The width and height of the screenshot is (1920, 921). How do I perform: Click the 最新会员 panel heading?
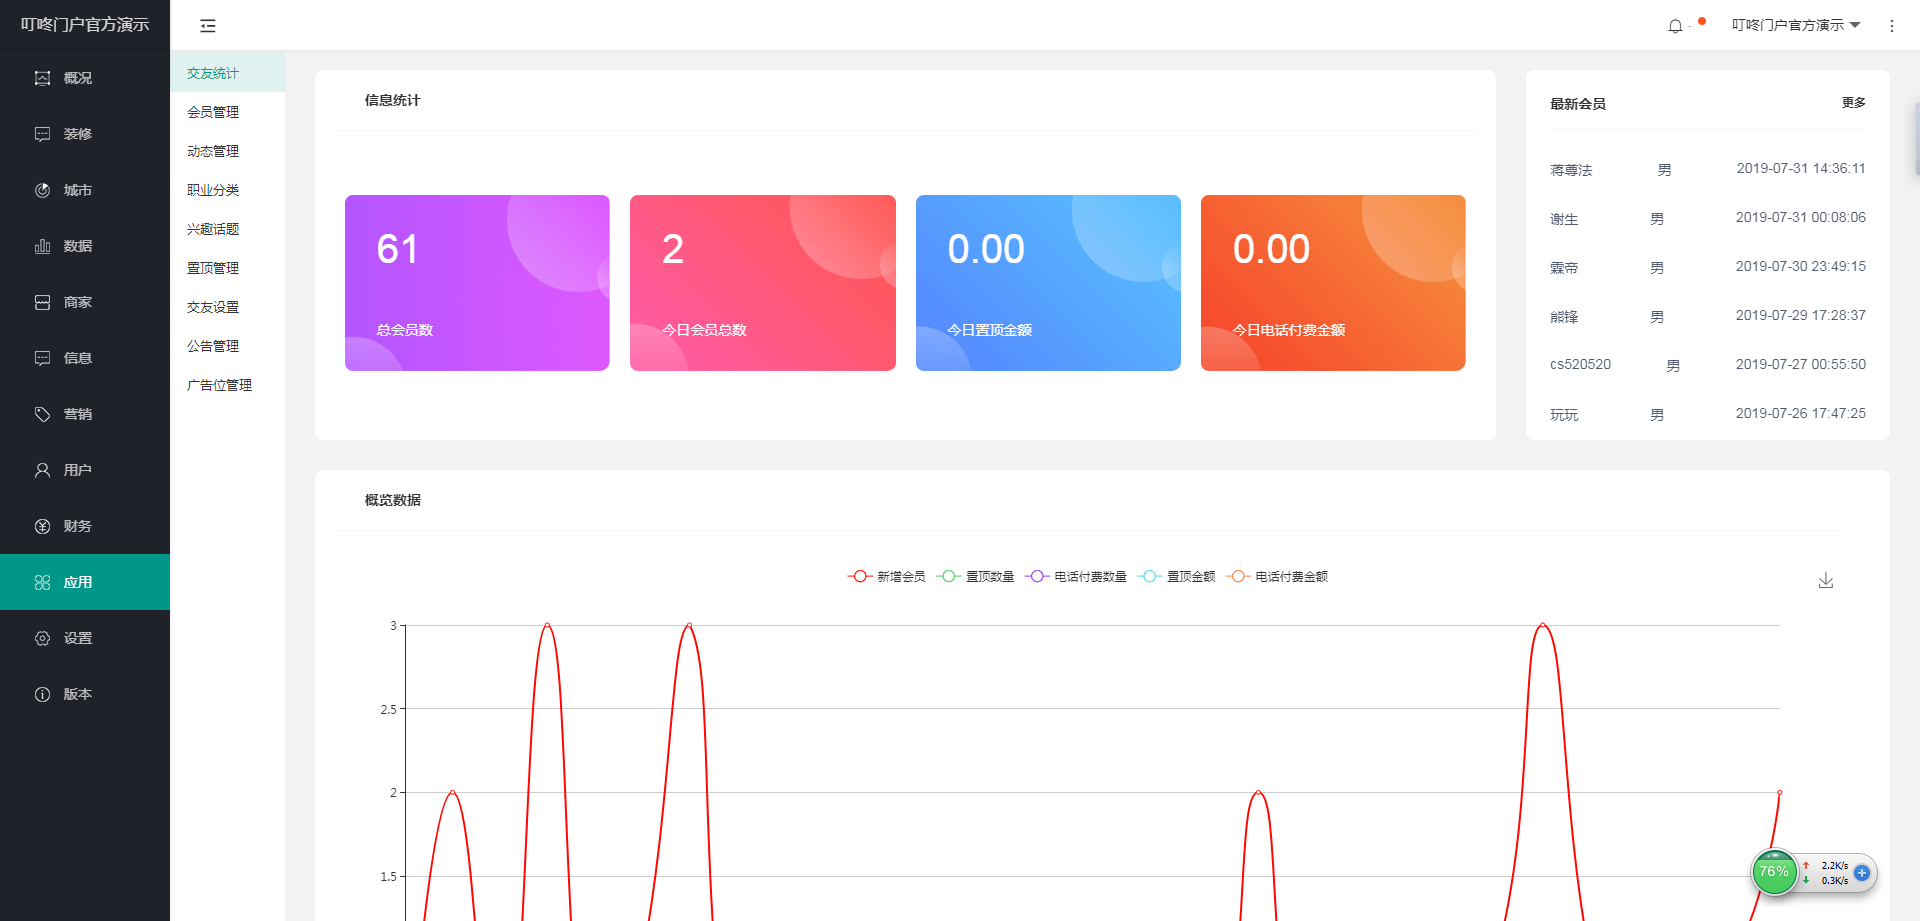(1578, 104)
